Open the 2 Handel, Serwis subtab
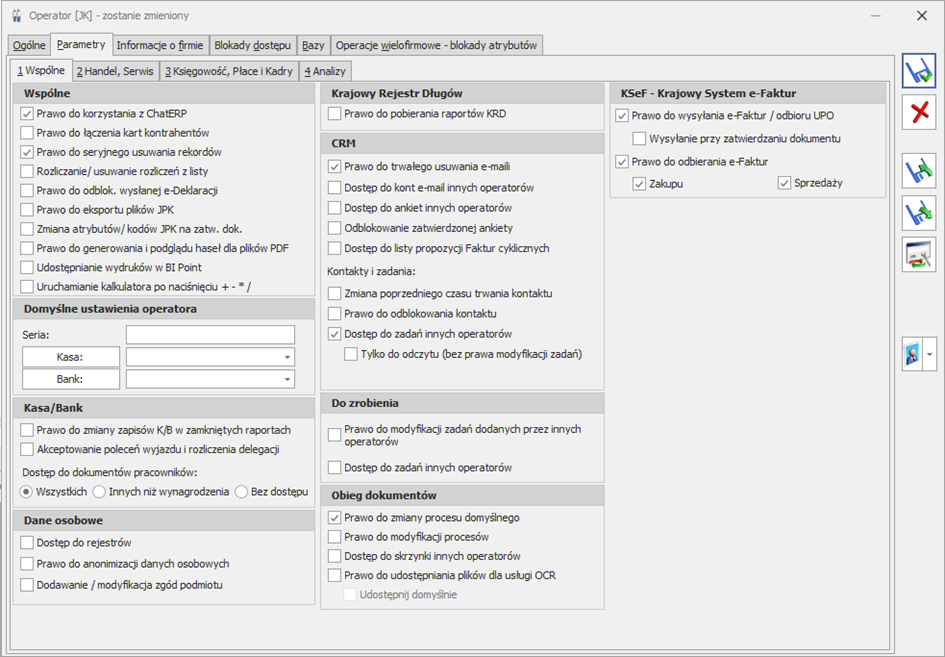The height and width of the screenshot is (657, 945). tap(114, 71)
